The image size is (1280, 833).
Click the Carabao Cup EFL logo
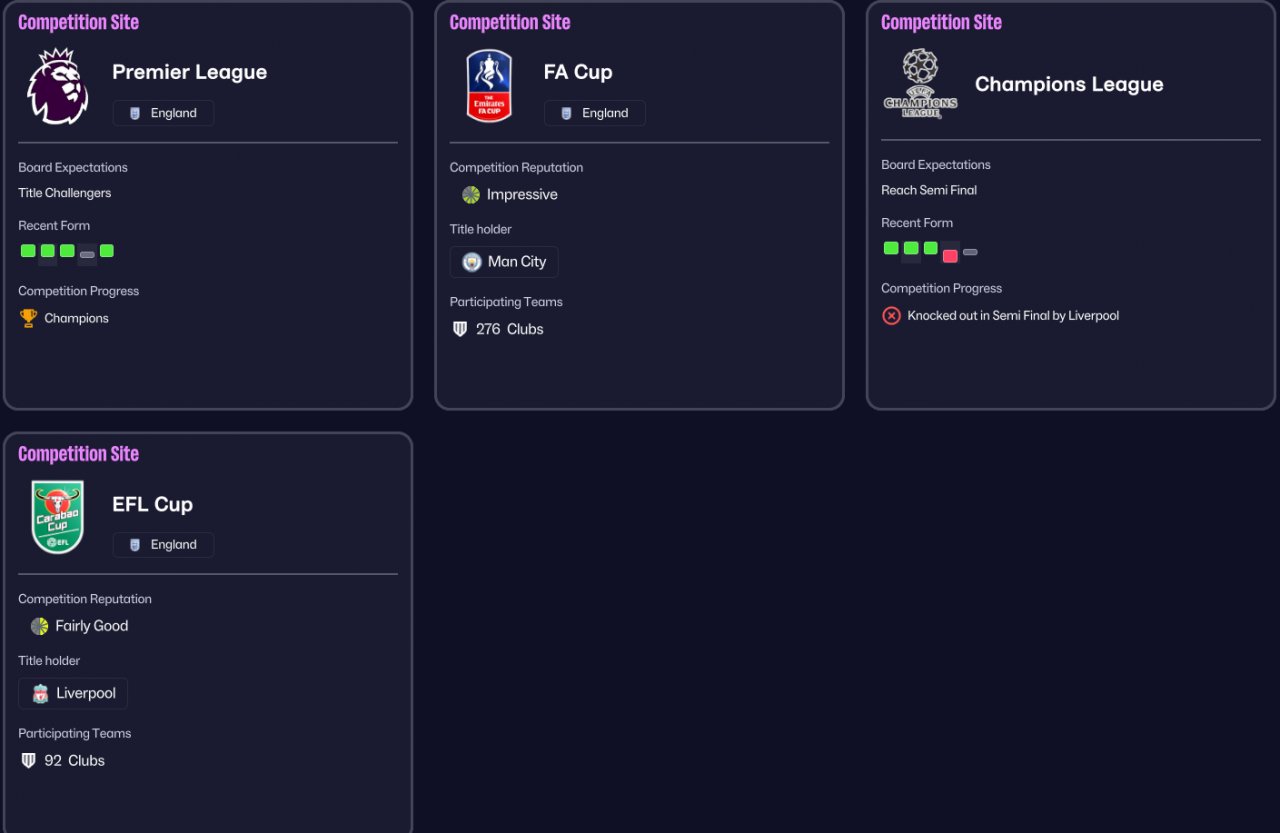click(x=58, y=517)
